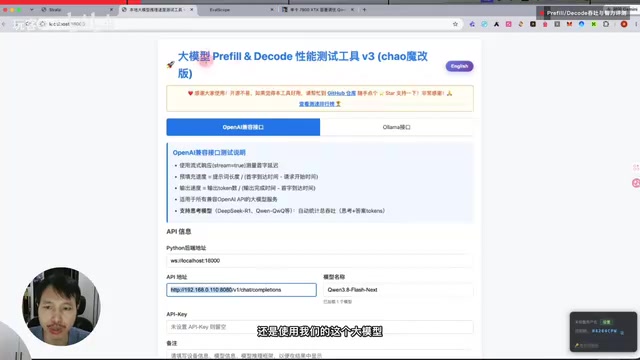Close the active 本地大模型 browser tab
The image size is (640, 360).
(x=191, y=10)
